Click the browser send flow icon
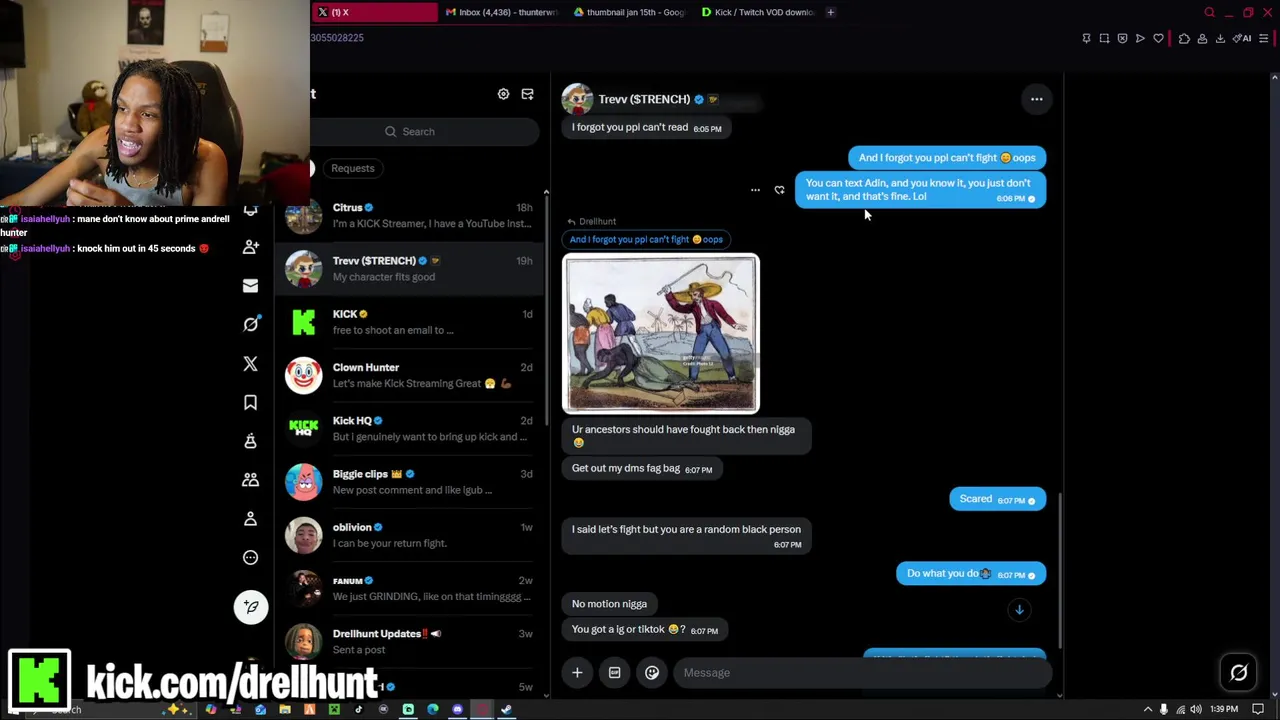Viewport: 1280px width, 720px height. tap(1140, 38)
